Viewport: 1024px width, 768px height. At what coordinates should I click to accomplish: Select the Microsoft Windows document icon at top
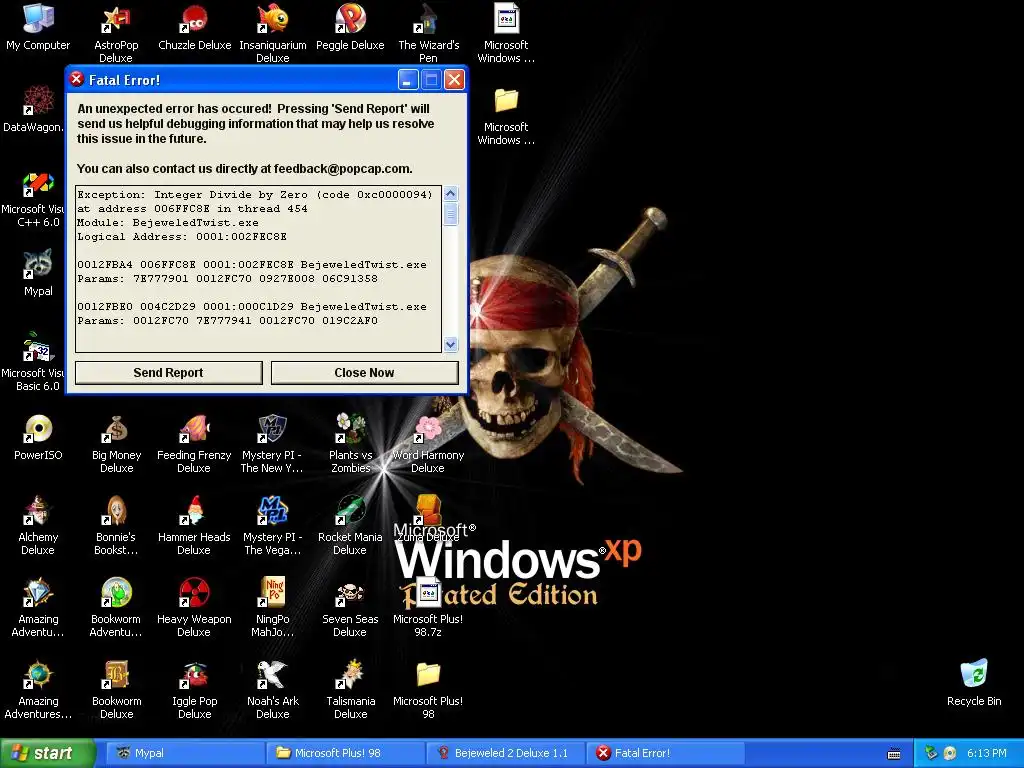[506, 18]
